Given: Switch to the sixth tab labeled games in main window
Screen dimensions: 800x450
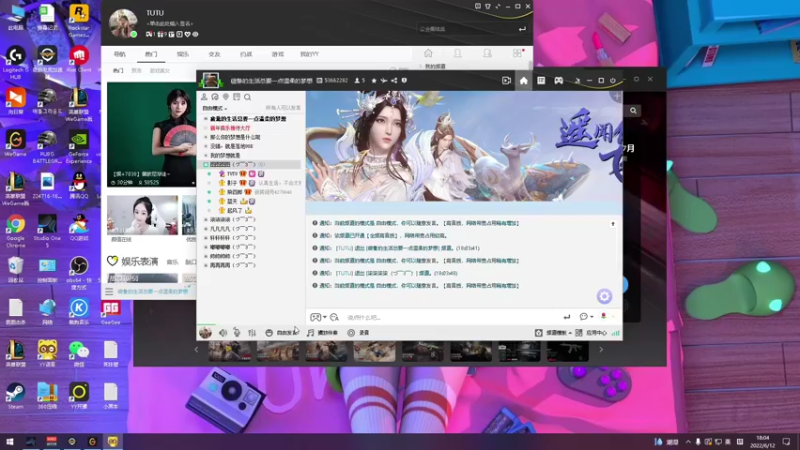Looking at the screenshot, I should (x=278, y=54).
